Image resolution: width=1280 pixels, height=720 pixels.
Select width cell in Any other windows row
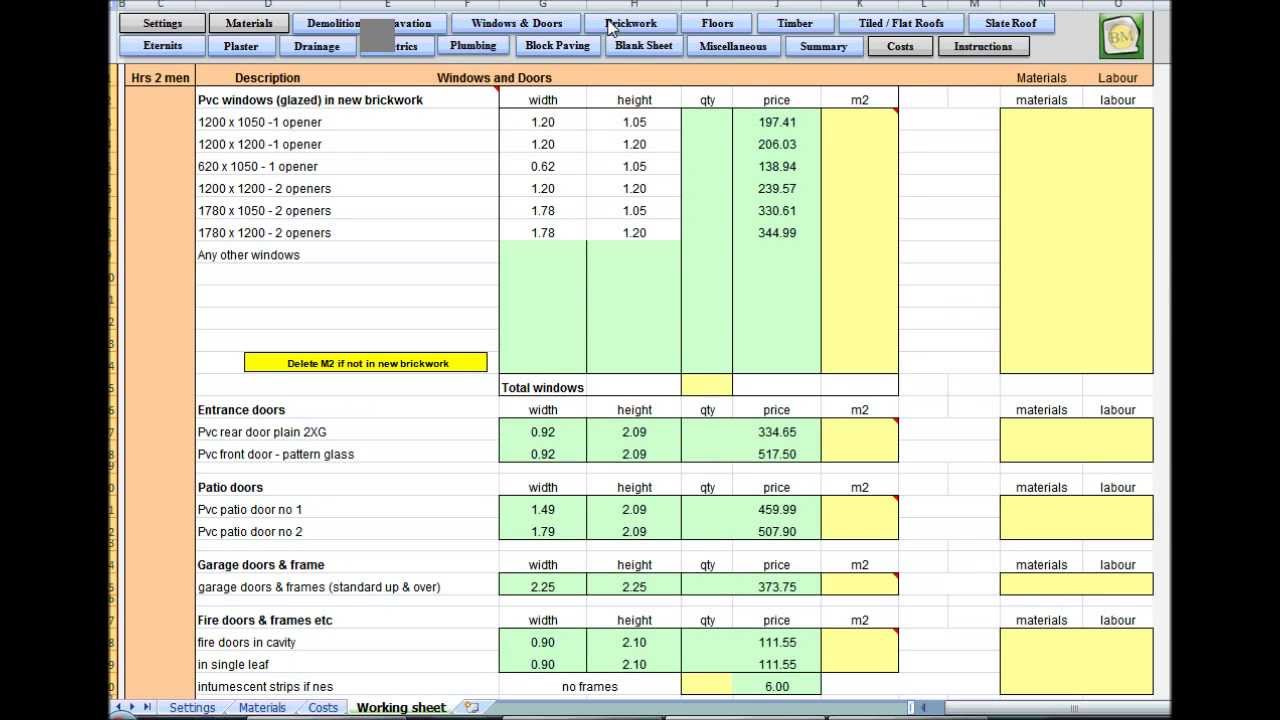[x=543, y=255]
